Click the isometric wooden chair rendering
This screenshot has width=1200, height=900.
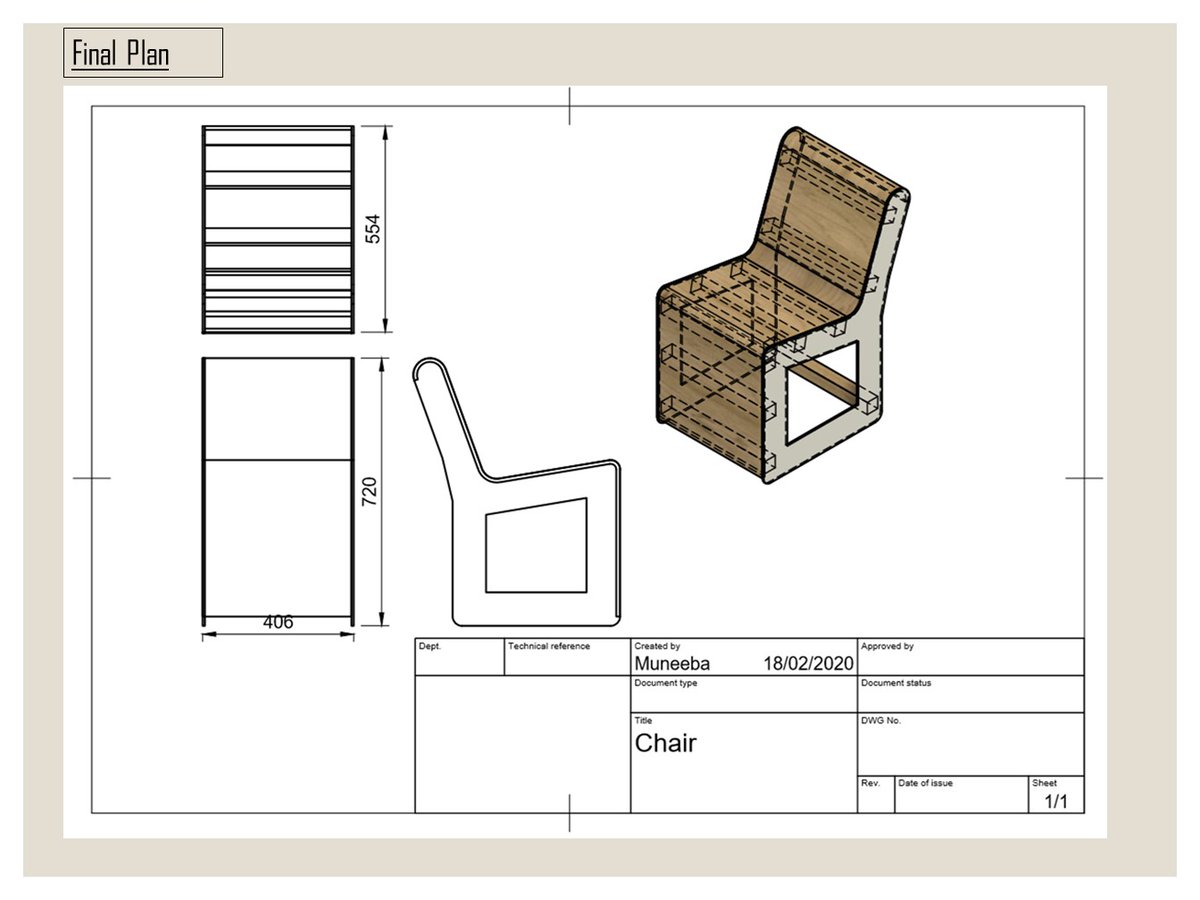pos(785,305)
